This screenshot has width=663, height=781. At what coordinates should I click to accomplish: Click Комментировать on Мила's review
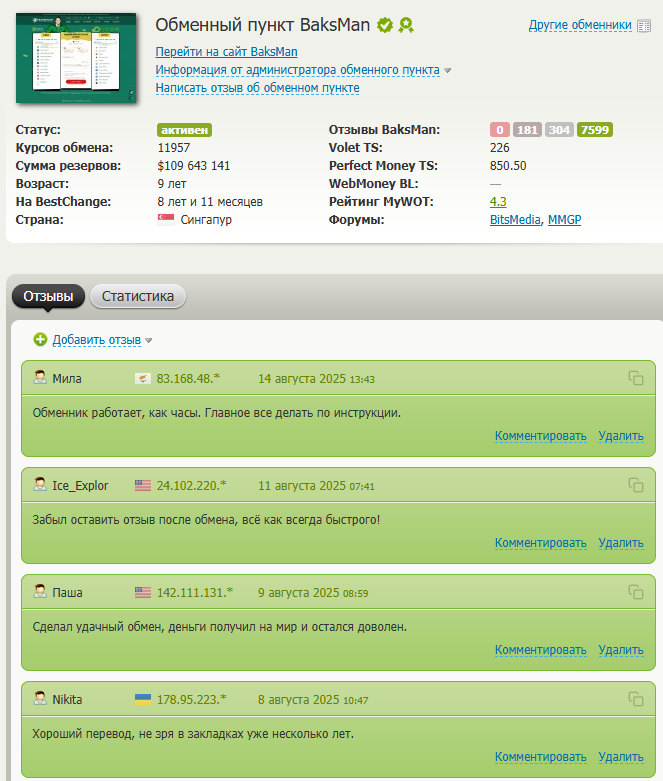pyautogui.click(x=540, y=436)
